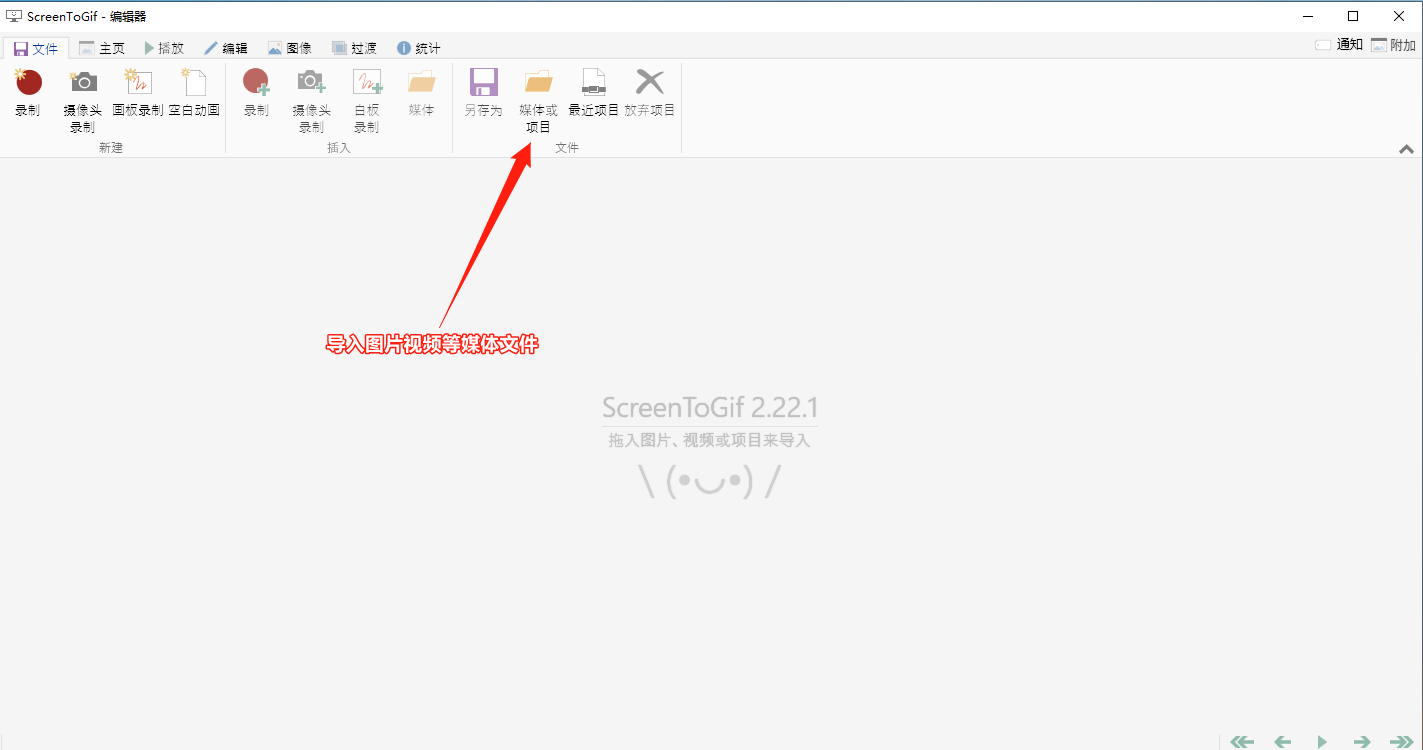The width and height of the screenshot is (1423, 750).
Task: Open board recorder (画板录制) under 新建
Action: pyautogui.click(x=138, y=93)
